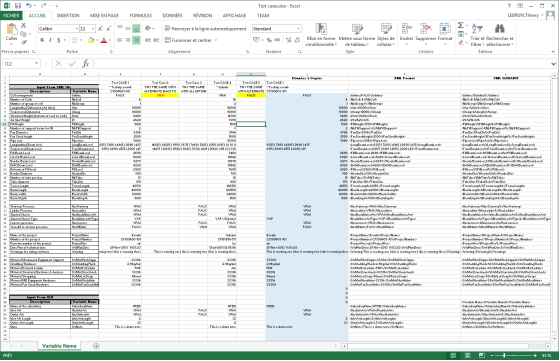Click the AutoSum sigma icon
Viewport: 560px width, 361px height.
tap(461, 25)
